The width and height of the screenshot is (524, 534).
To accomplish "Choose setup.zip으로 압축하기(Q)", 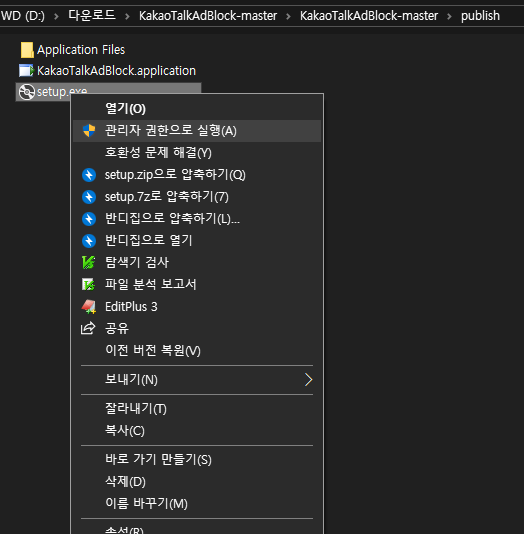I will [x=197, y=175].
